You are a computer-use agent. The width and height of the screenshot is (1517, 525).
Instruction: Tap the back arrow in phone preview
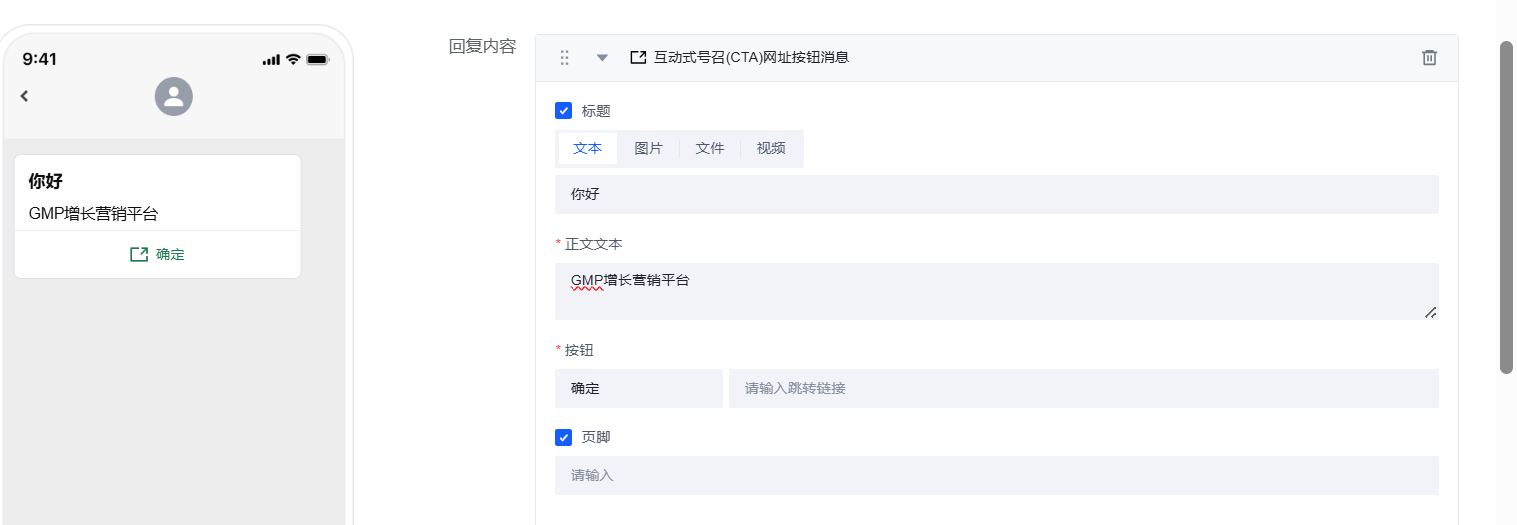pyautogui.click(x=25, y=96)
